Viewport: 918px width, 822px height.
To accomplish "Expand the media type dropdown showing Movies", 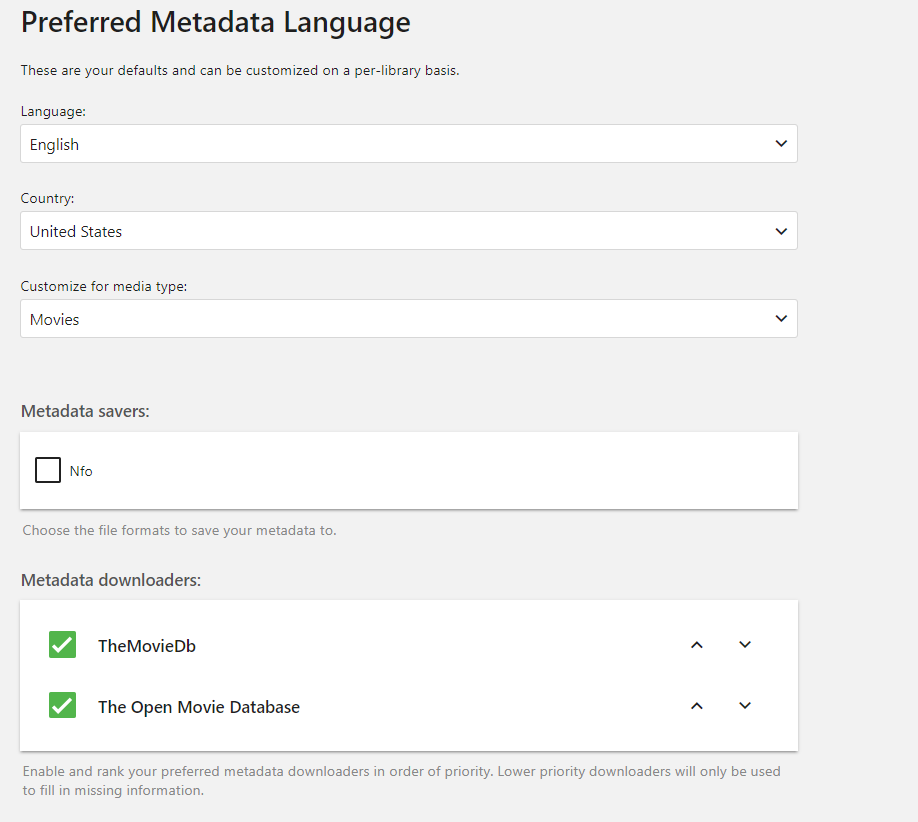I will pyautogui.click(x=400, y=319).
